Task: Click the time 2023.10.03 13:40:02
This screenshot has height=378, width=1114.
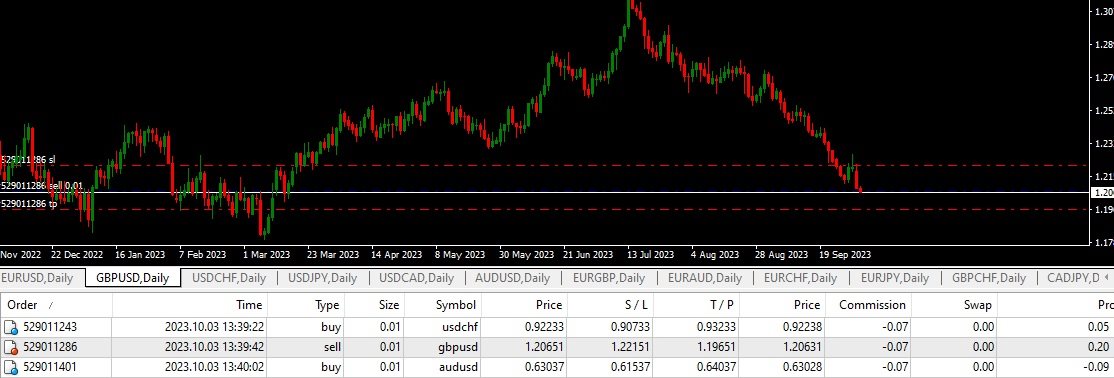Action: (214, 368)
